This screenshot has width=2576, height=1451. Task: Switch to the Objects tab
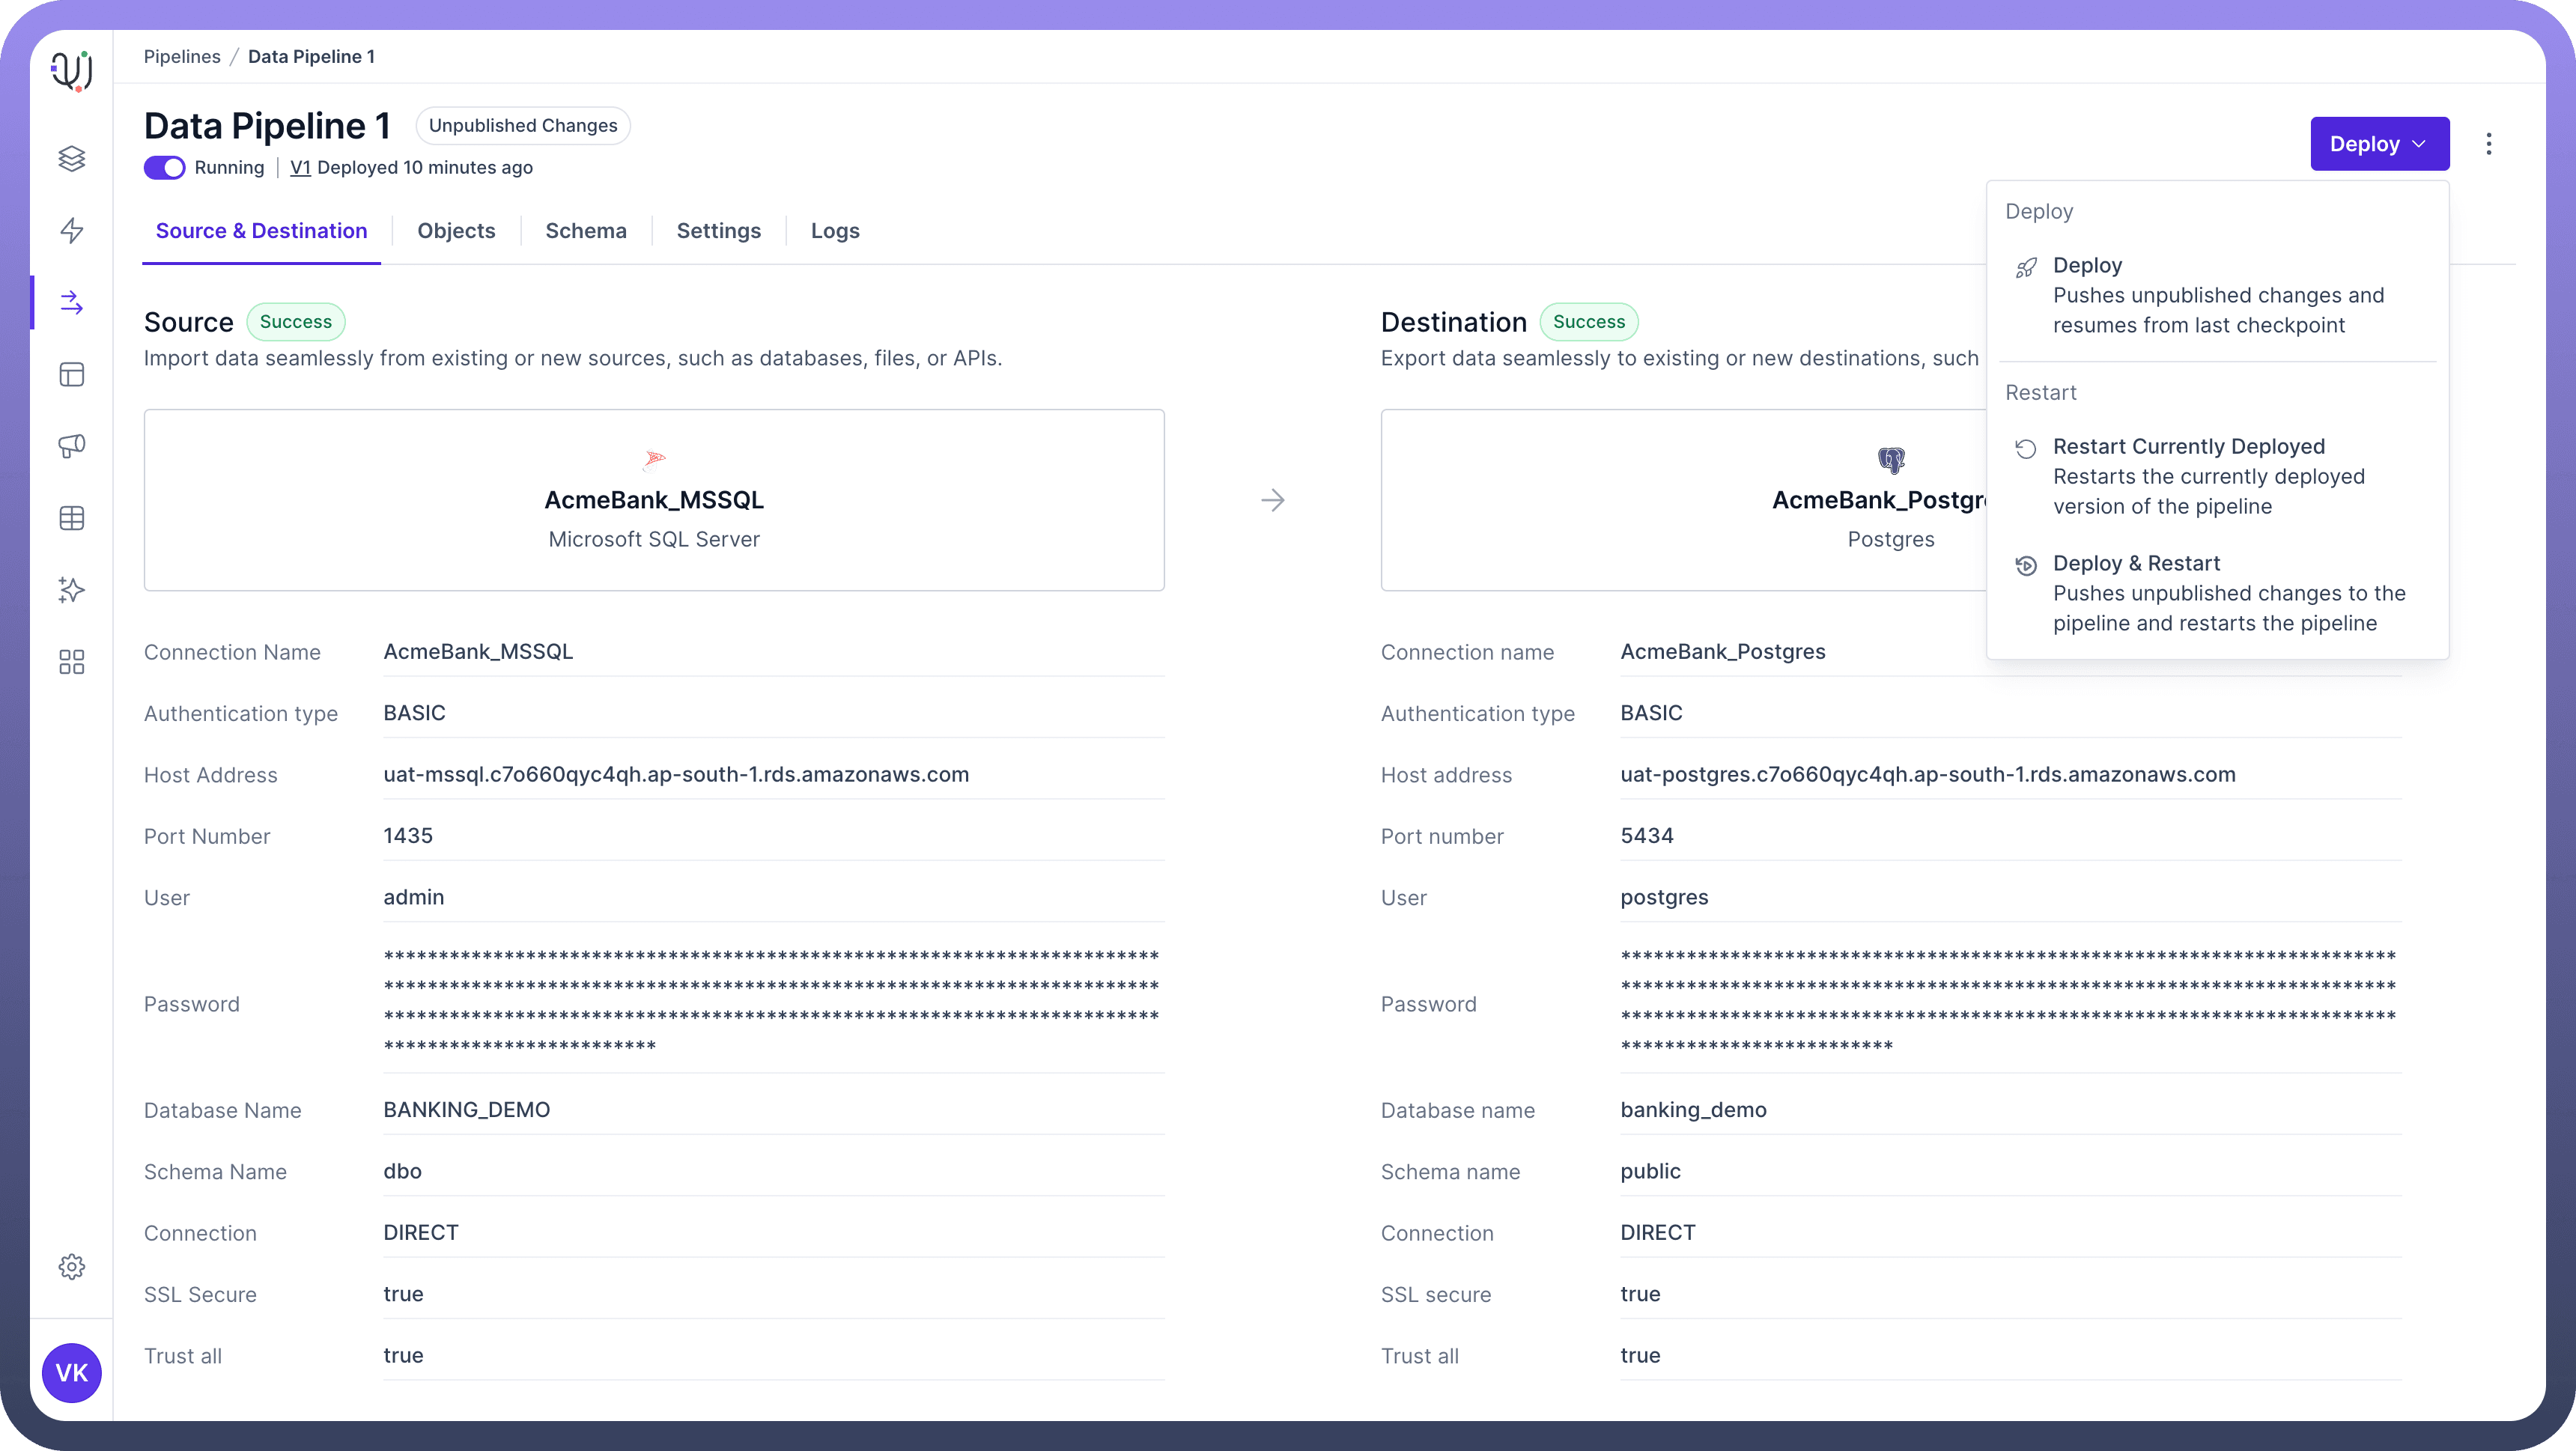pos(456,231)
